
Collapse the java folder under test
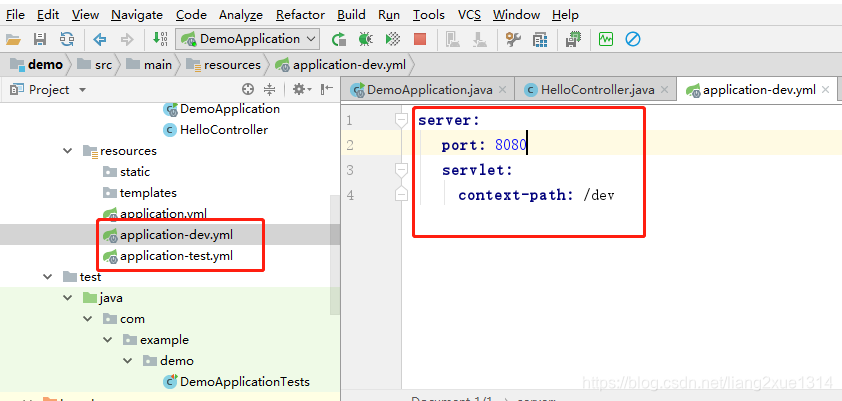(x=68, y=298)
